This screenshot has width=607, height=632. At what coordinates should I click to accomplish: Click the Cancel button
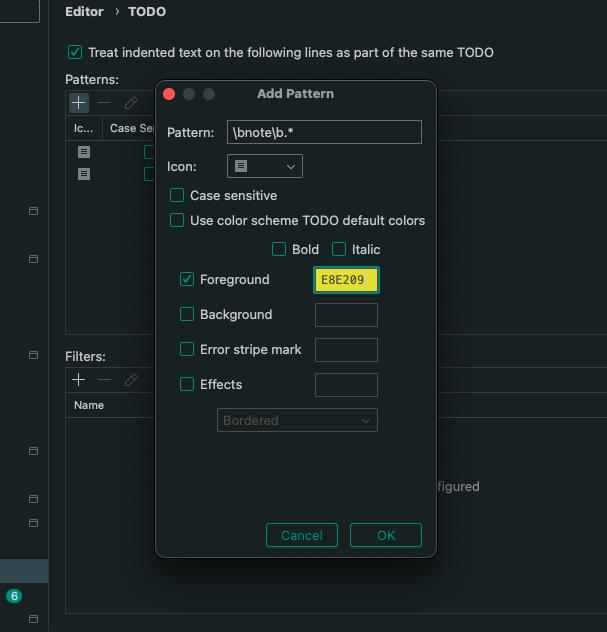(302, 535)
